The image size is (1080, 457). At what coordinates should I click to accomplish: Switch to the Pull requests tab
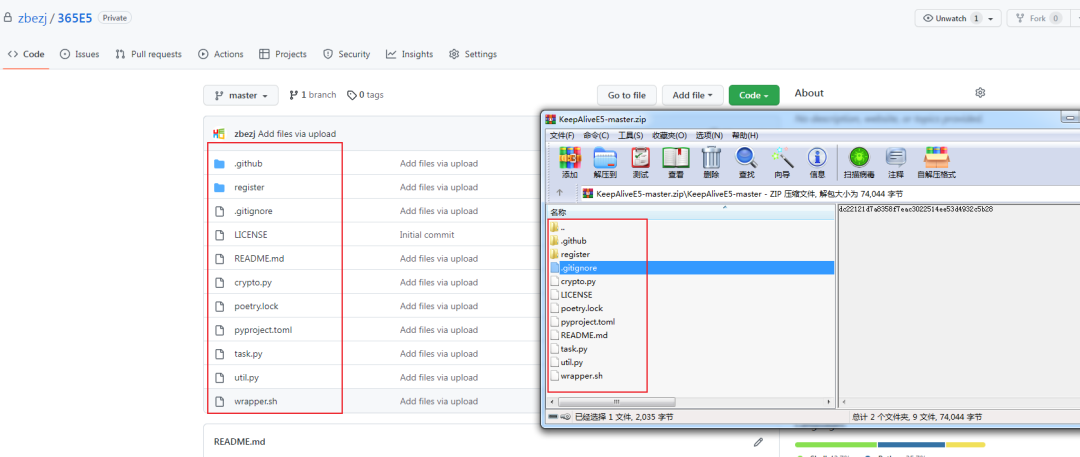pyautogui.click(x=148, y=54)
